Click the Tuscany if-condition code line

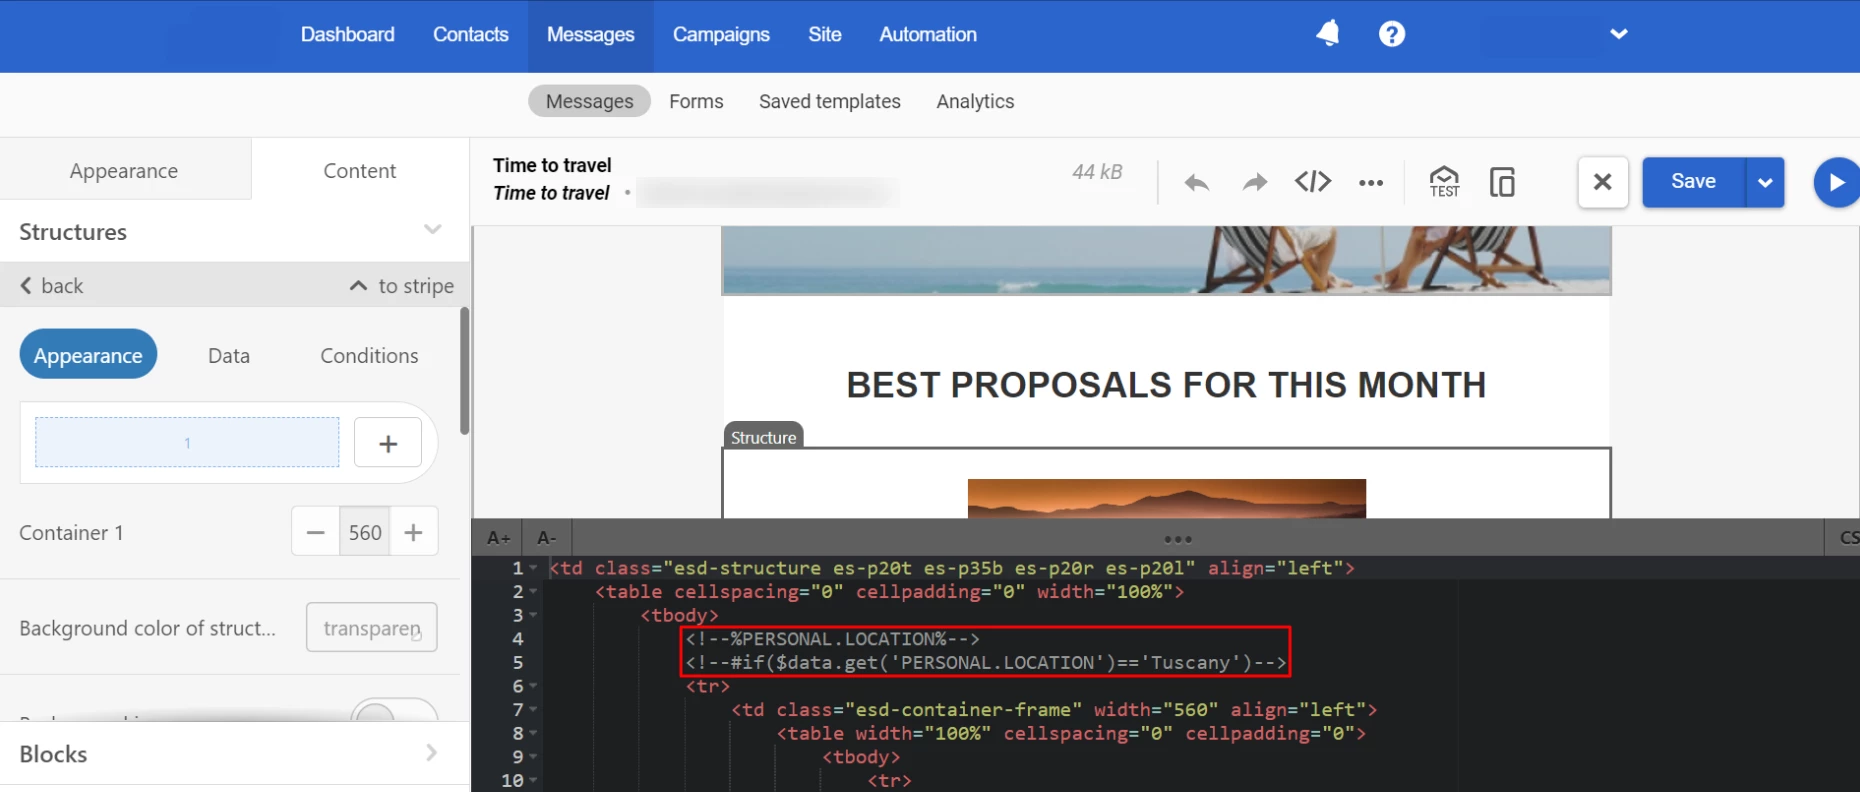coord(986,663)
